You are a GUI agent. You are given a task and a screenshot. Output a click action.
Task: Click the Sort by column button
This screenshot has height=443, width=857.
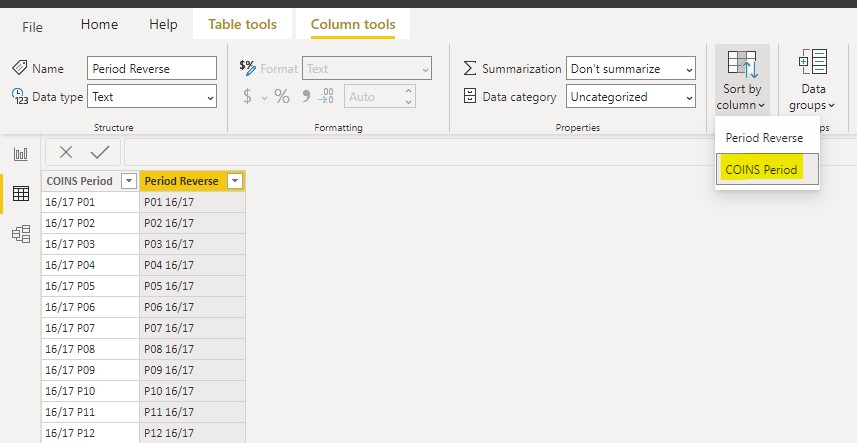coord(742,80)
